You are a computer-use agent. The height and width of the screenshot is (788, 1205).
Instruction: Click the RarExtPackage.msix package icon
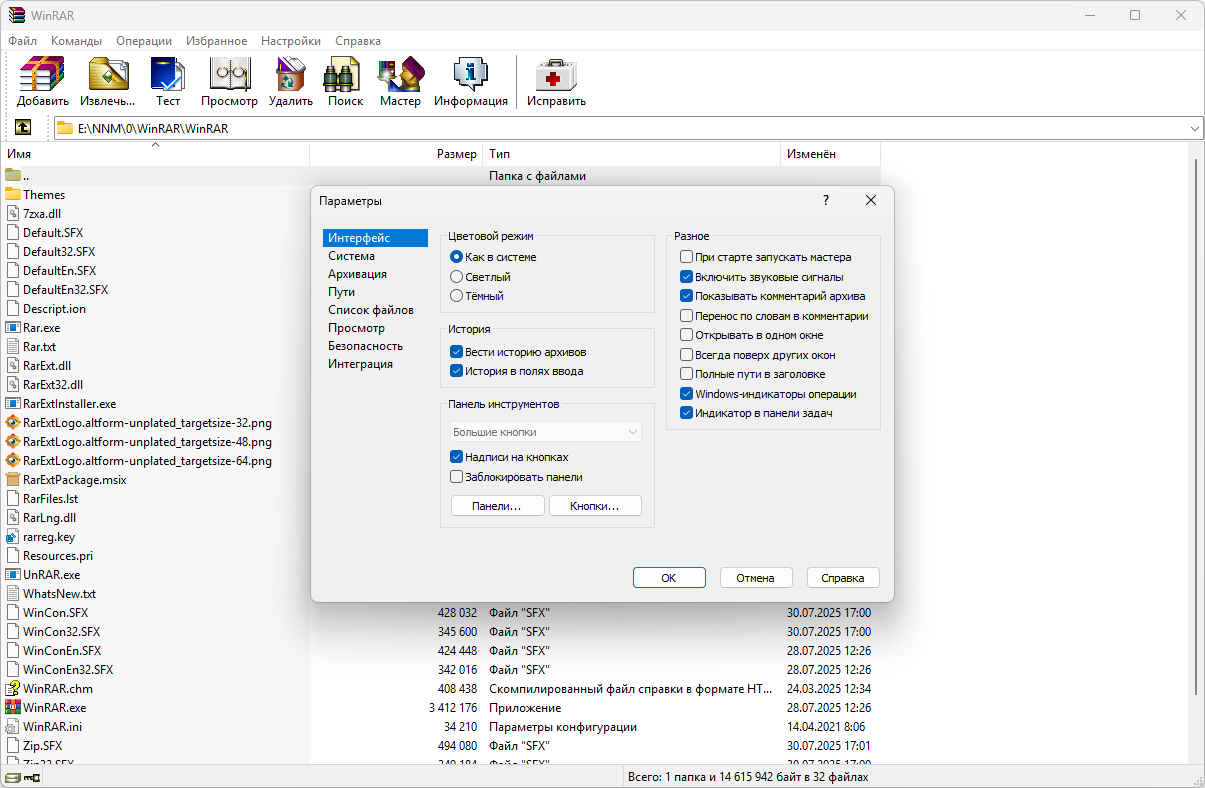coord(13,479)
